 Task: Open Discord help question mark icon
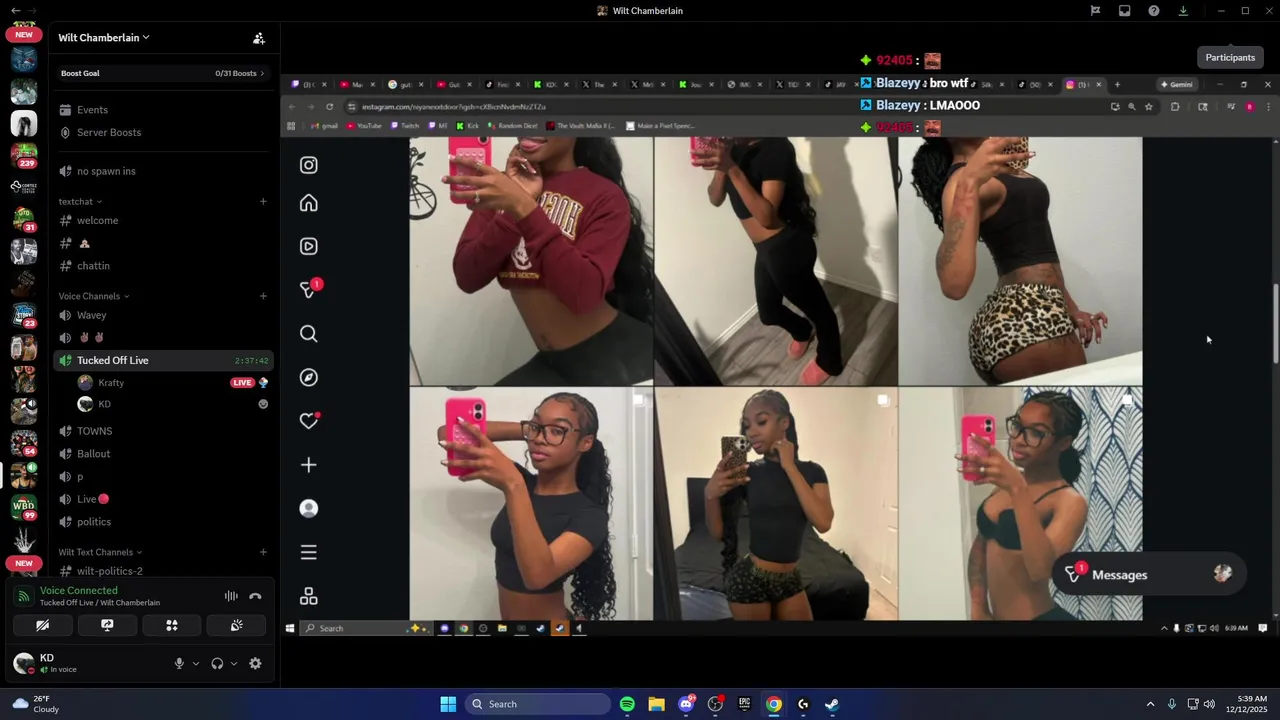[x=1154, y=11]
